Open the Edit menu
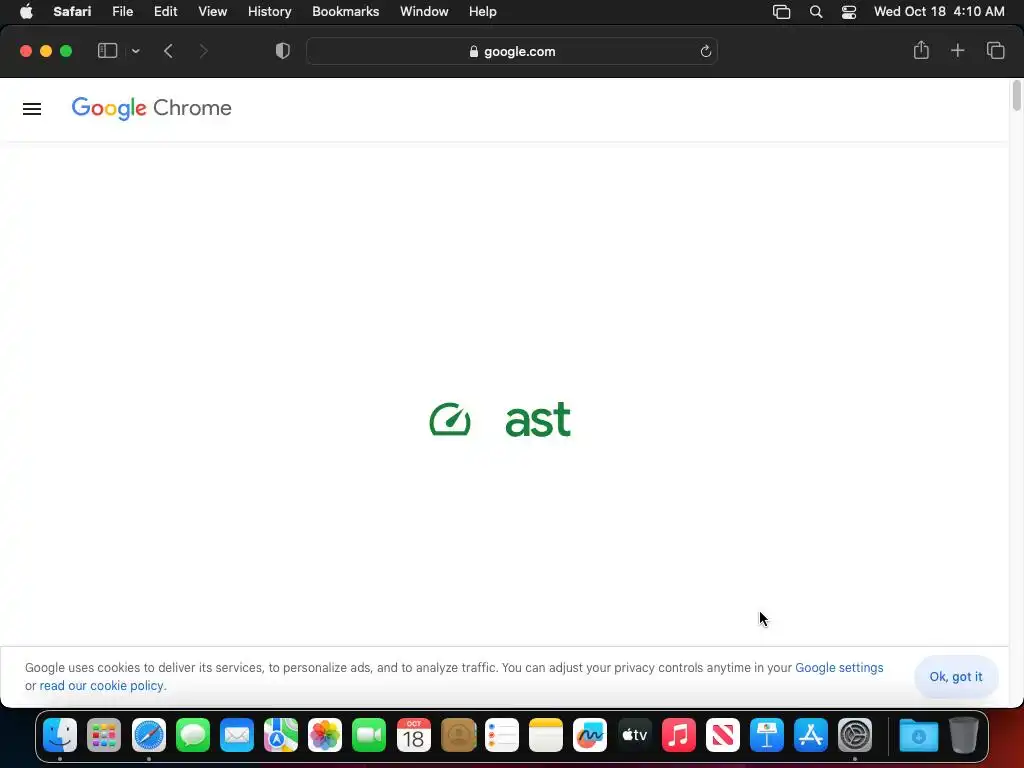This screenshot has height=768, width=1024. point(165,12)
